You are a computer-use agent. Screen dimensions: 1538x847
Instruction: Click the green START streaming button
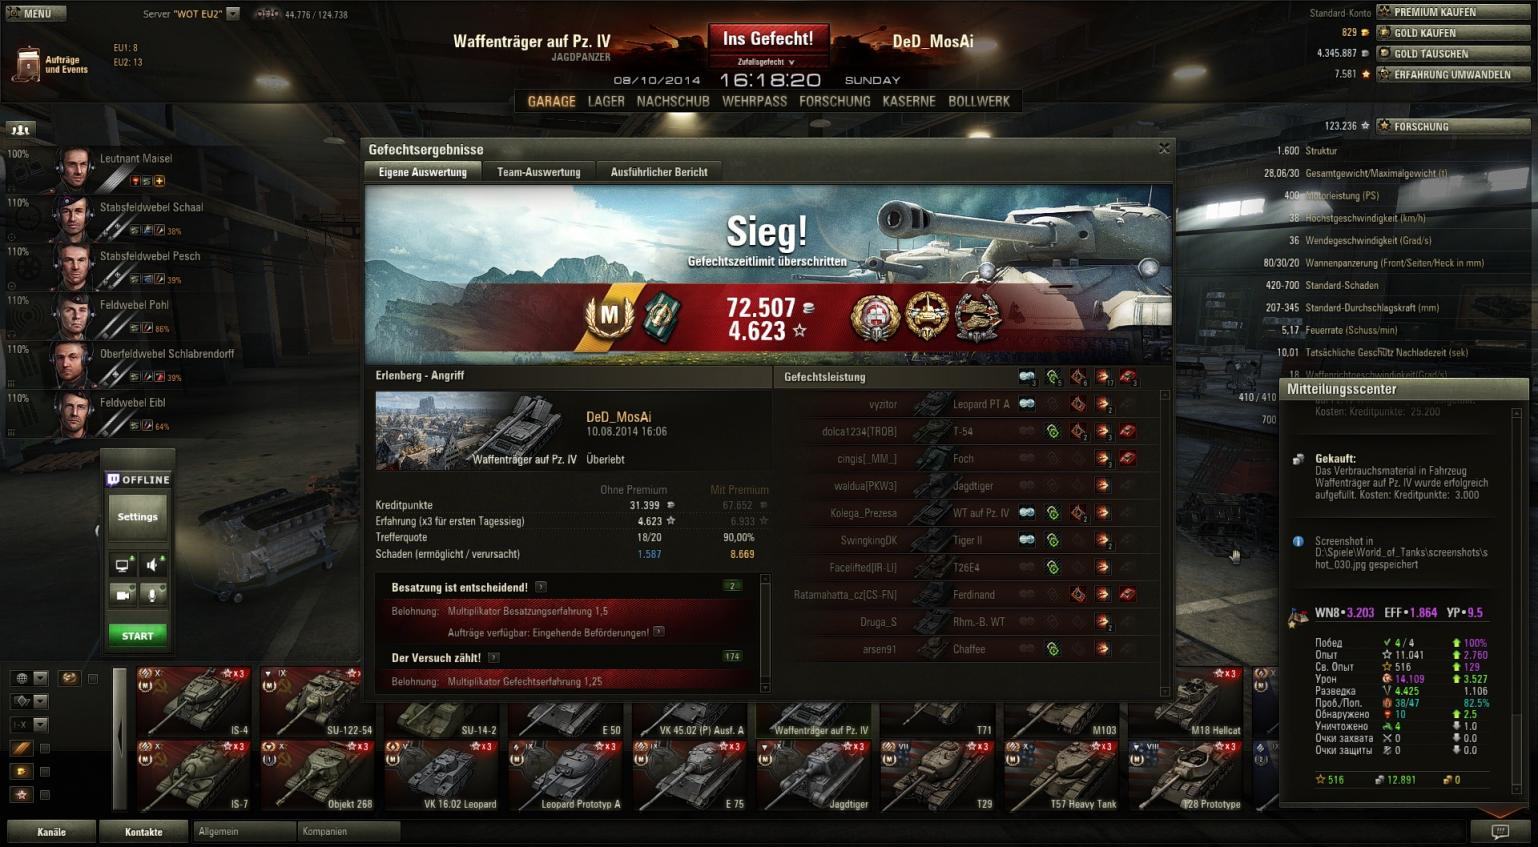point(137,635)
